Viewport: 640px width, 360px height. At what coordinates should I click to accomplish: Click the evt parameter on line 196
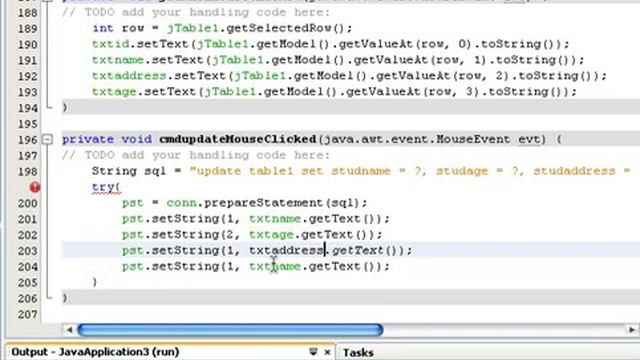pos(529,139)
